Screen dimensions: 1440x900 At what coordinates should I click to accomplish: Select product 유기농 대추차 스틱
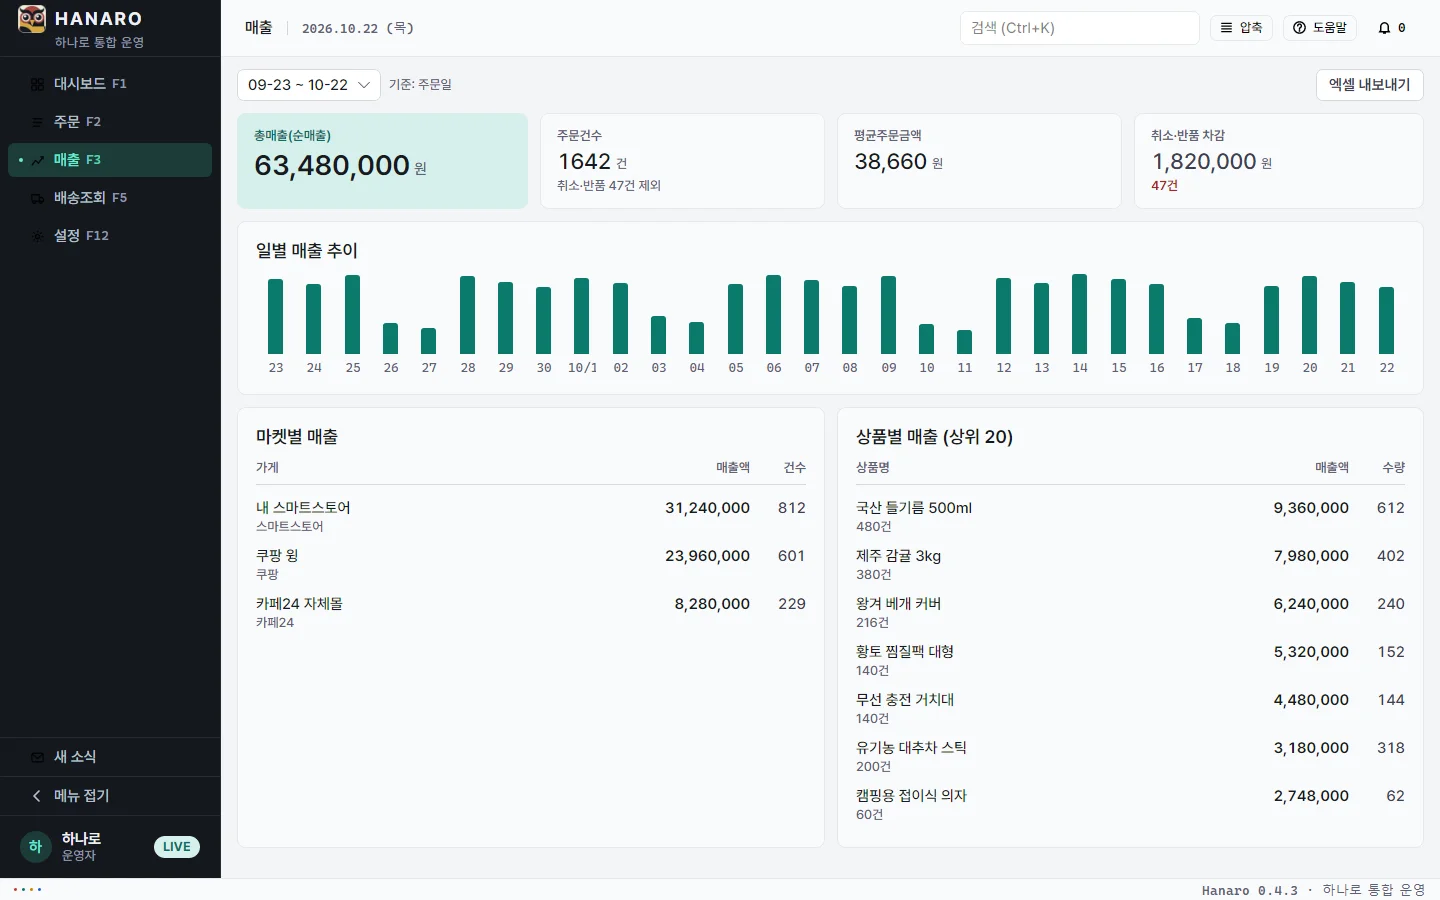[x=1130, y=756]
